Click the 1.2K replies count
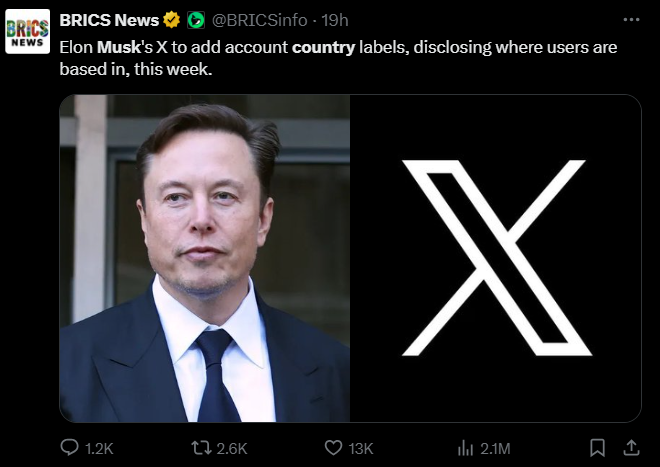The width and height of the screenshot is (660, 467). tap(100, 448)
